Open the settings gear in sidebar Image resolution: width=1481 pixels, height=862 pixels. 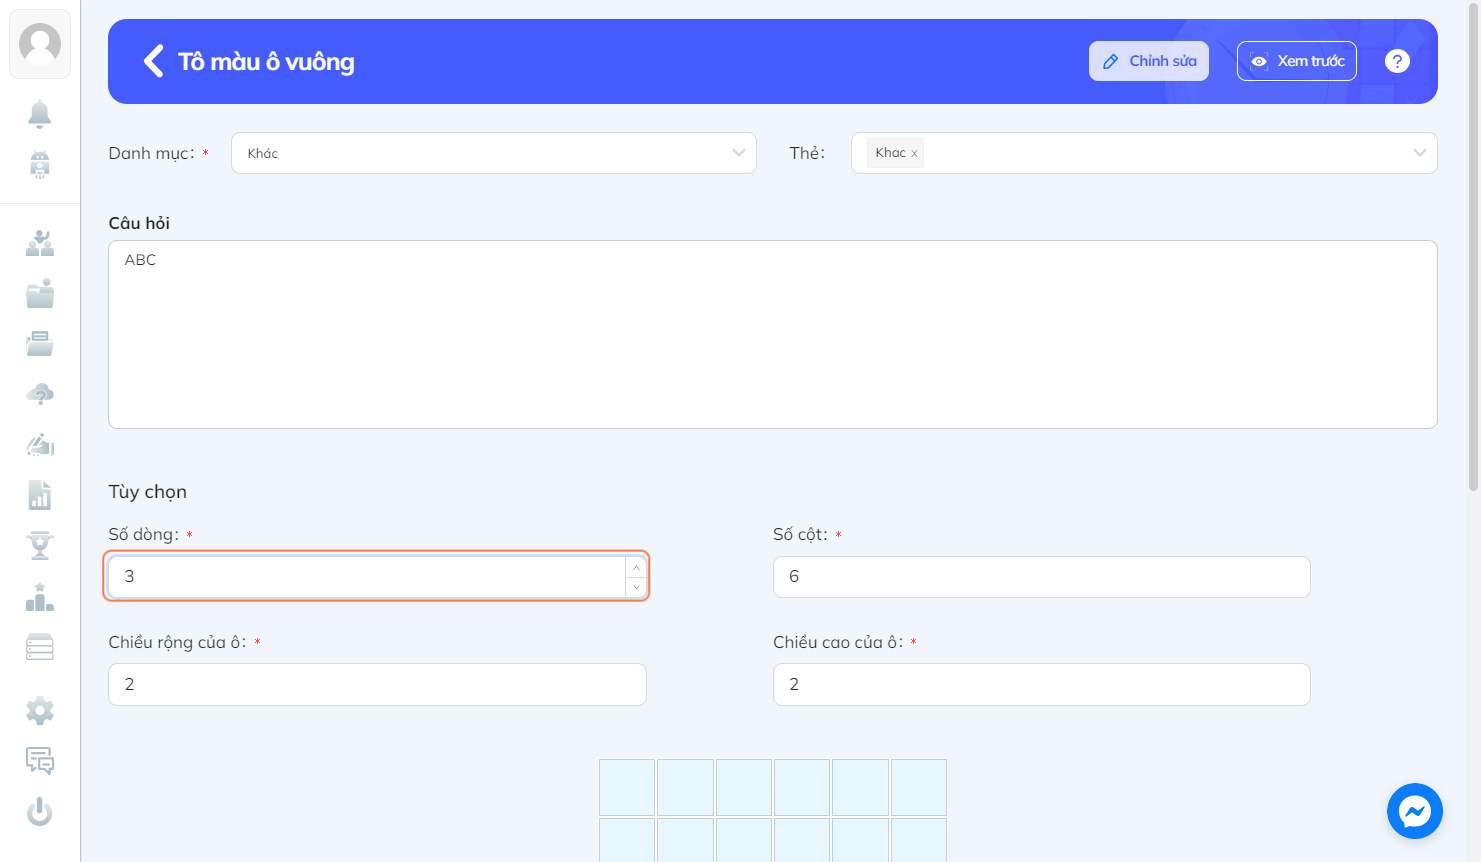(x=40, y=711)
